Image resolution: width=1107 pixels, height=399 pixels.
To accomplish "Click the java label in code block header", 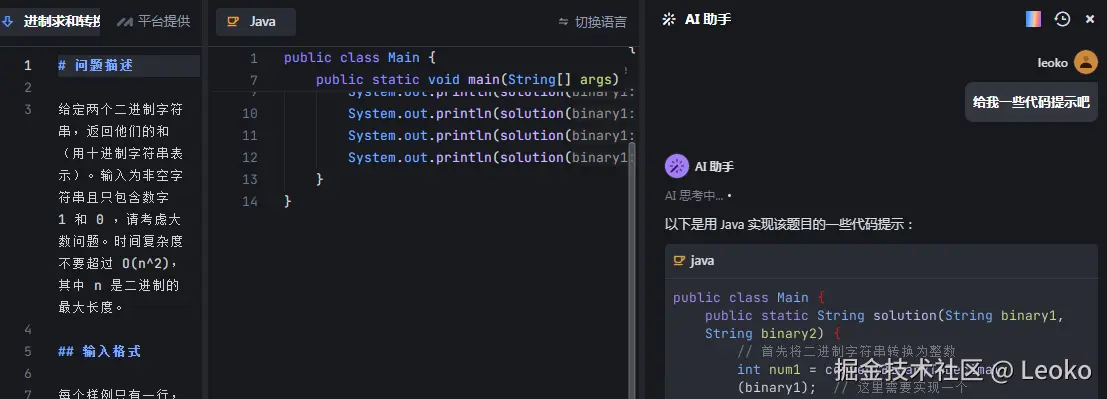I will tap(702, 261).
